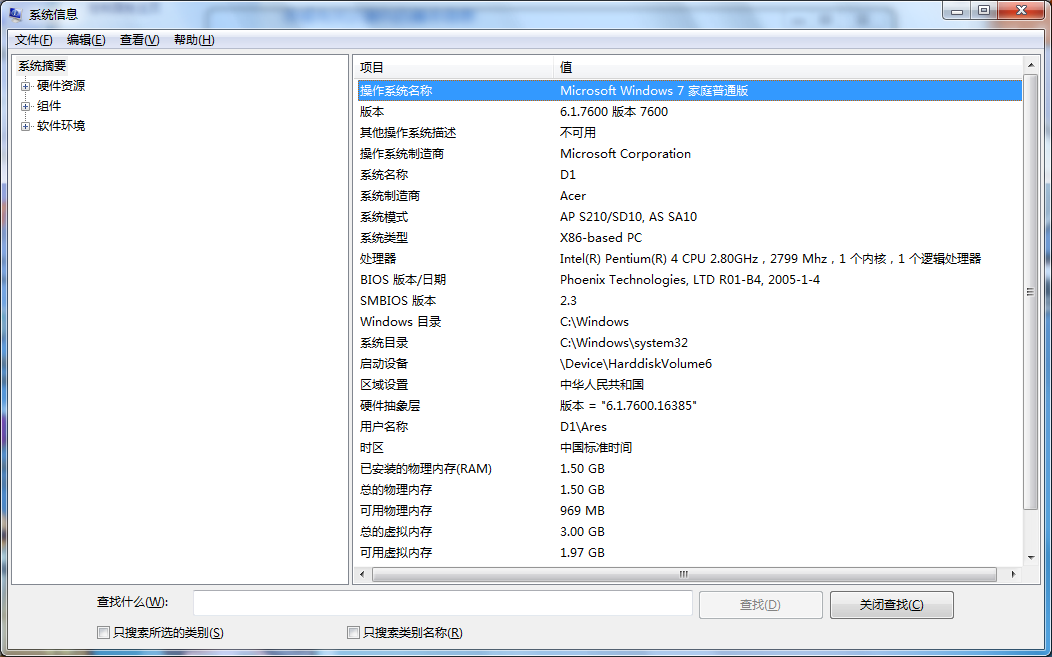The height and width of the screenshot is (657, 1052).
Task: Select the 处理器 row
Action: pyautogui.click(x=689, y=258)
